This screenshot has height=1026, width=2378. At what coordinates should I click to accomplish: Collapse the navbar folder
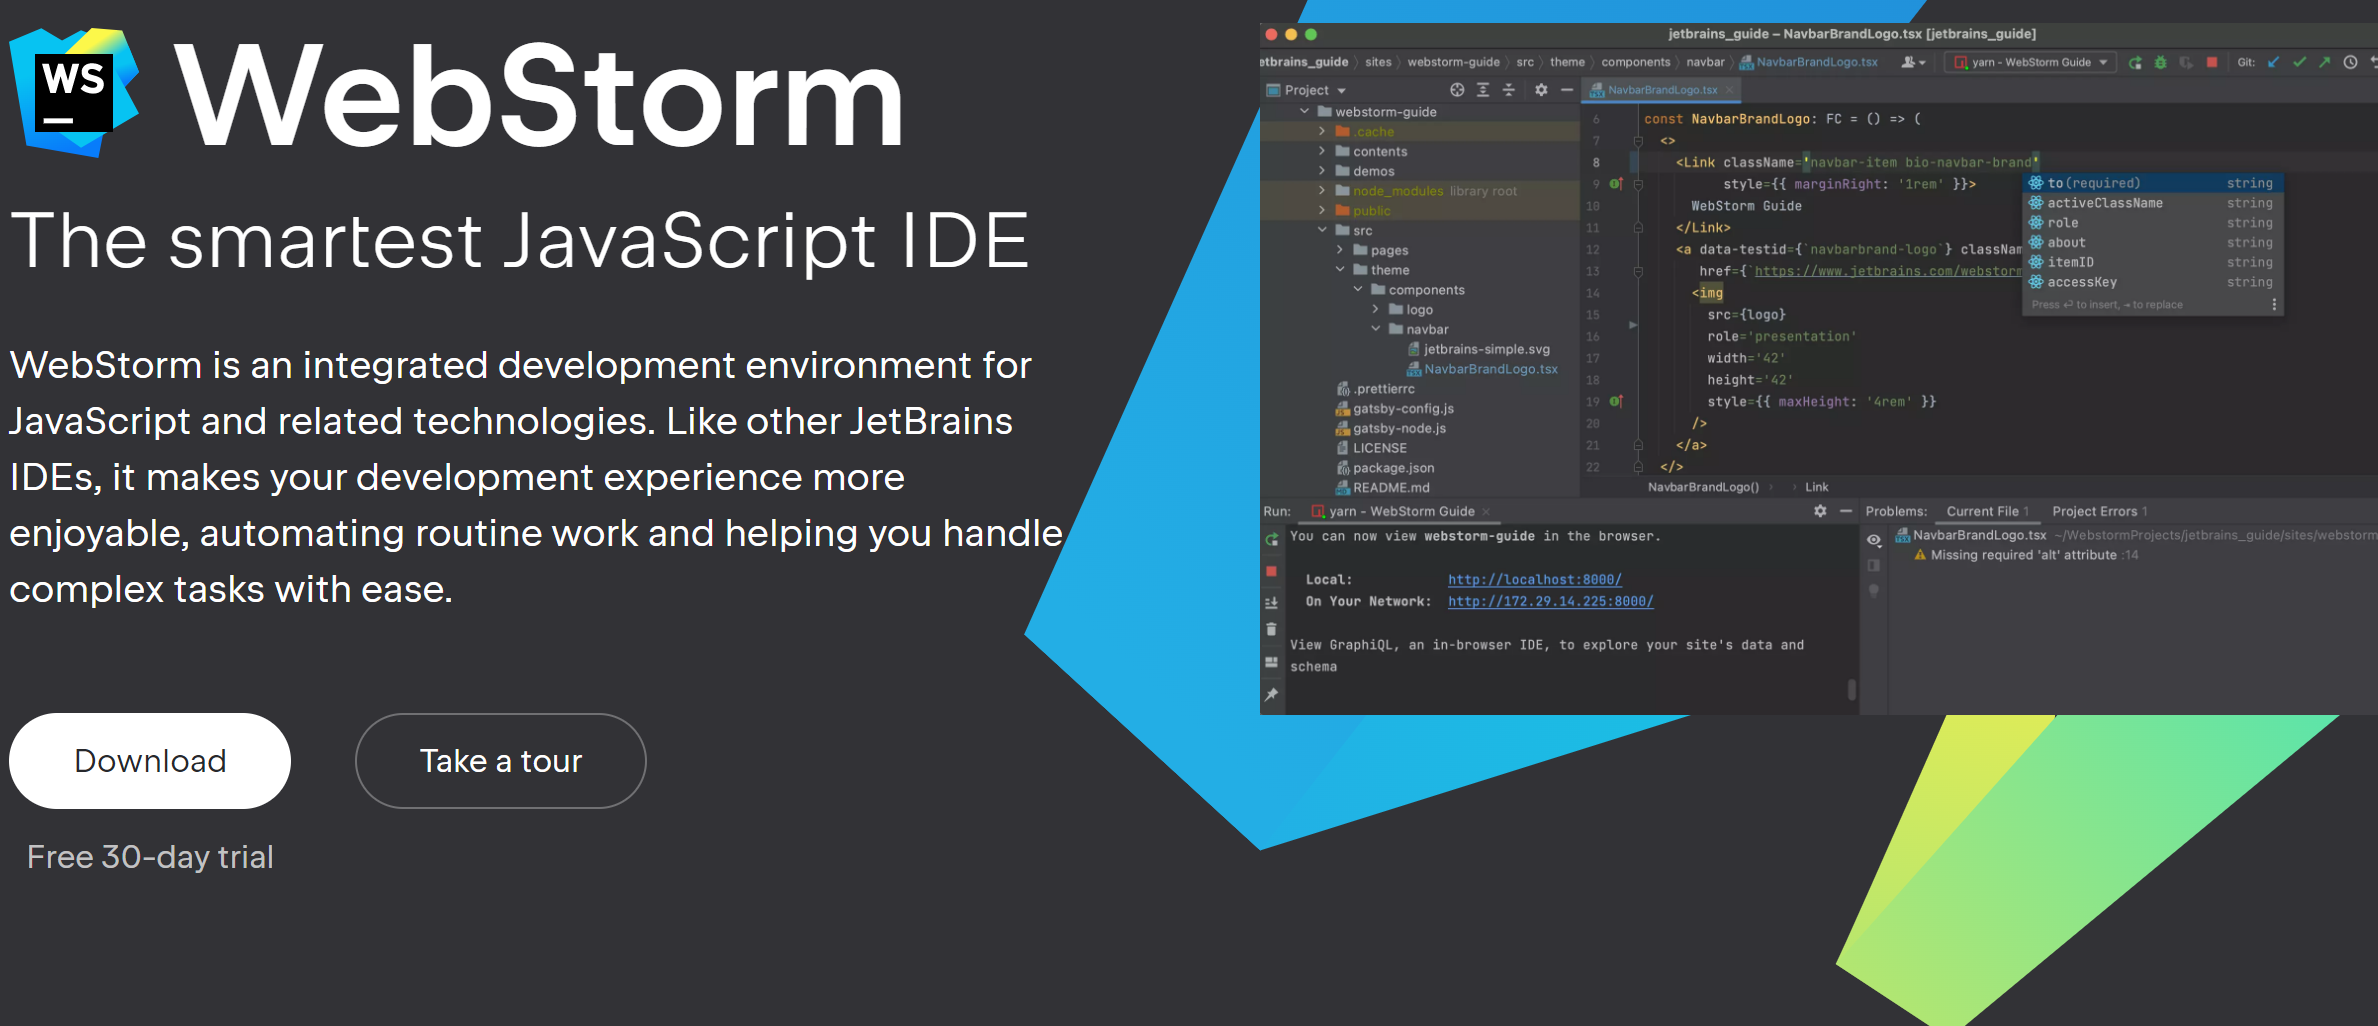(1376, 329)
